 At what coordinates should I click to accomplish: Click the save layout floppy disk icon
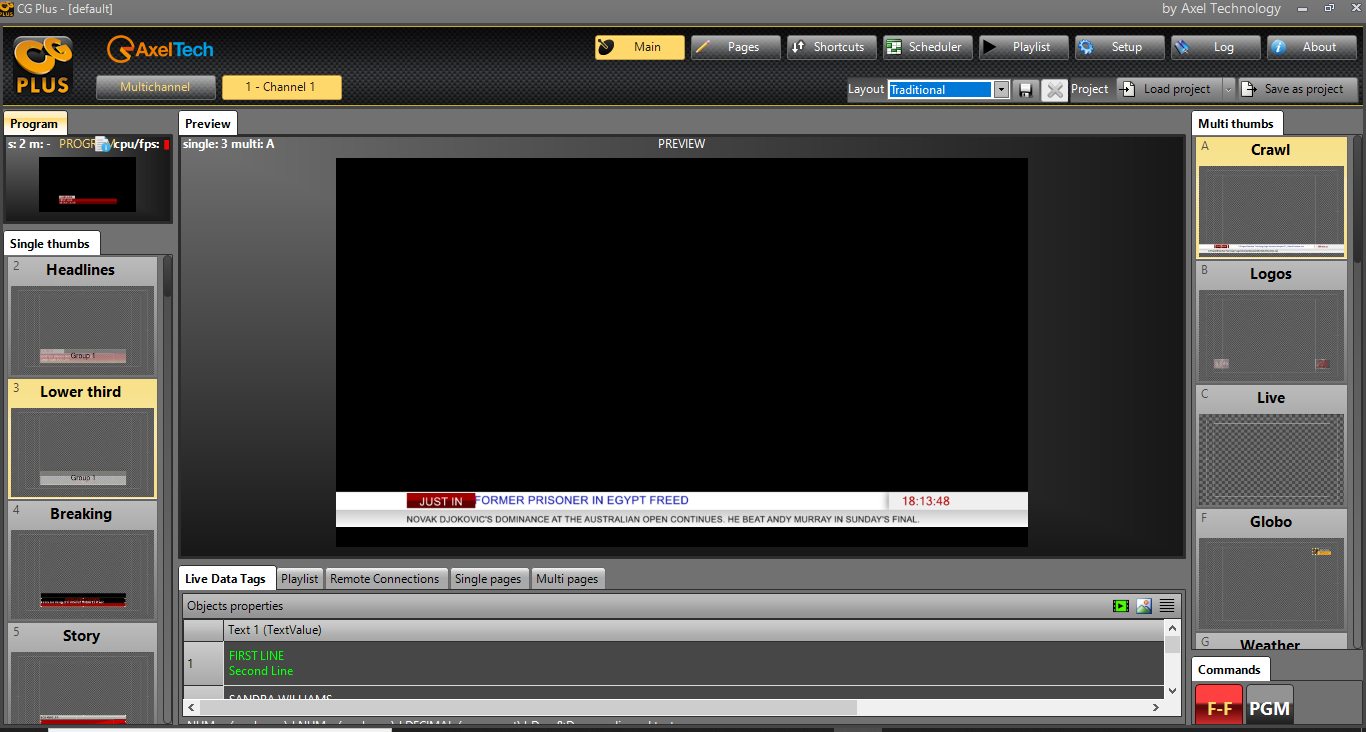[x=1025, y=90]
